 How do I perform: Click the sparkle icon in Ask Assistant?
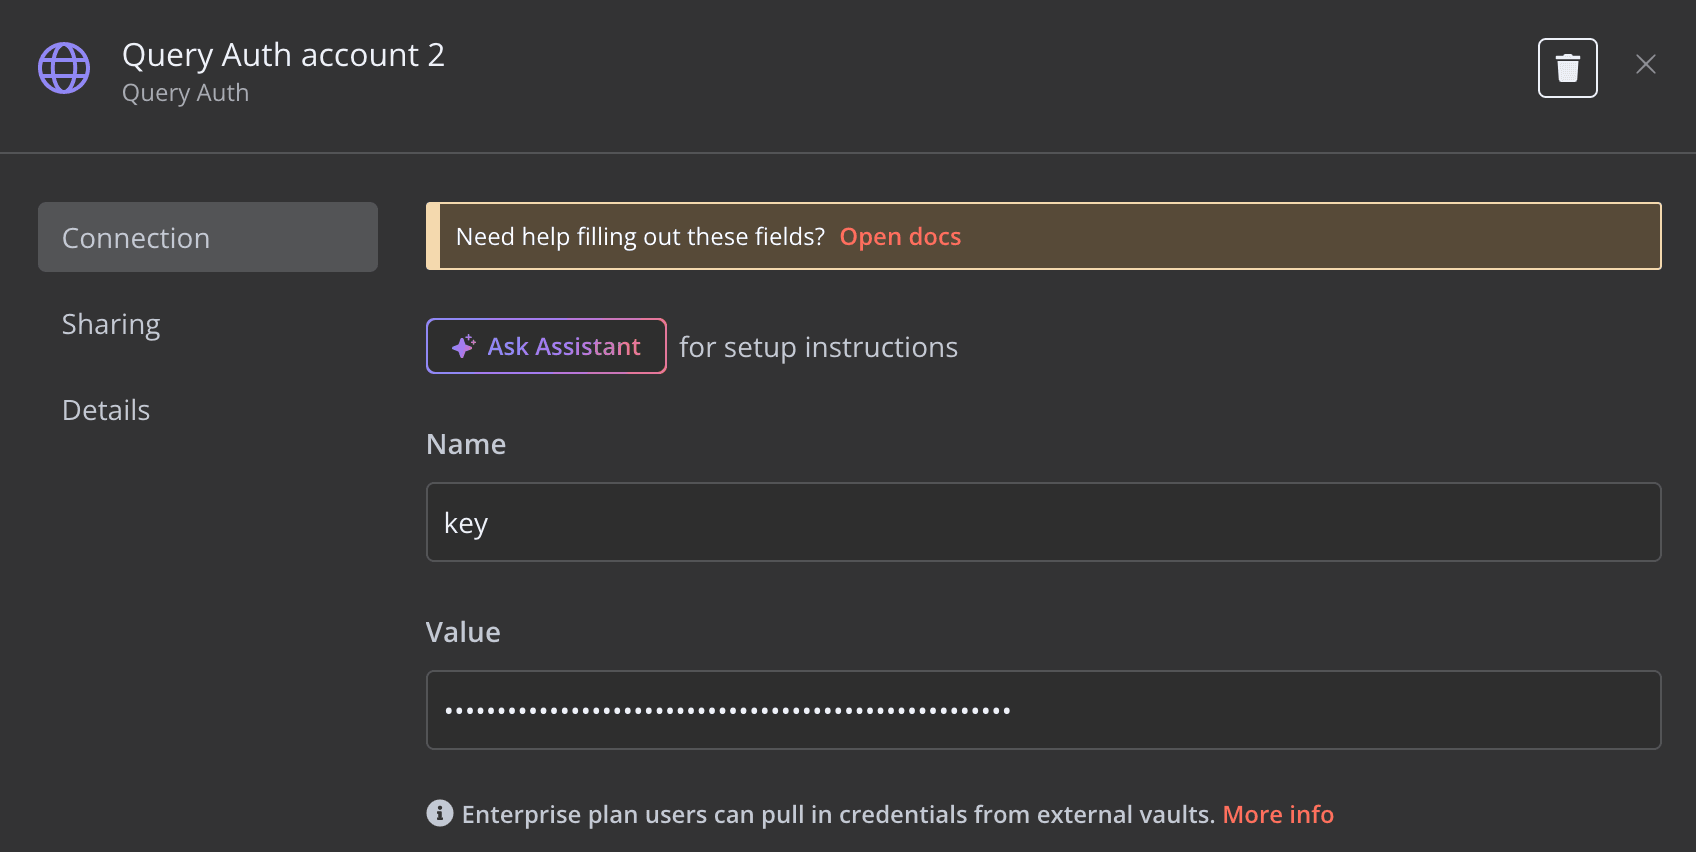click(x=463, y=347)
